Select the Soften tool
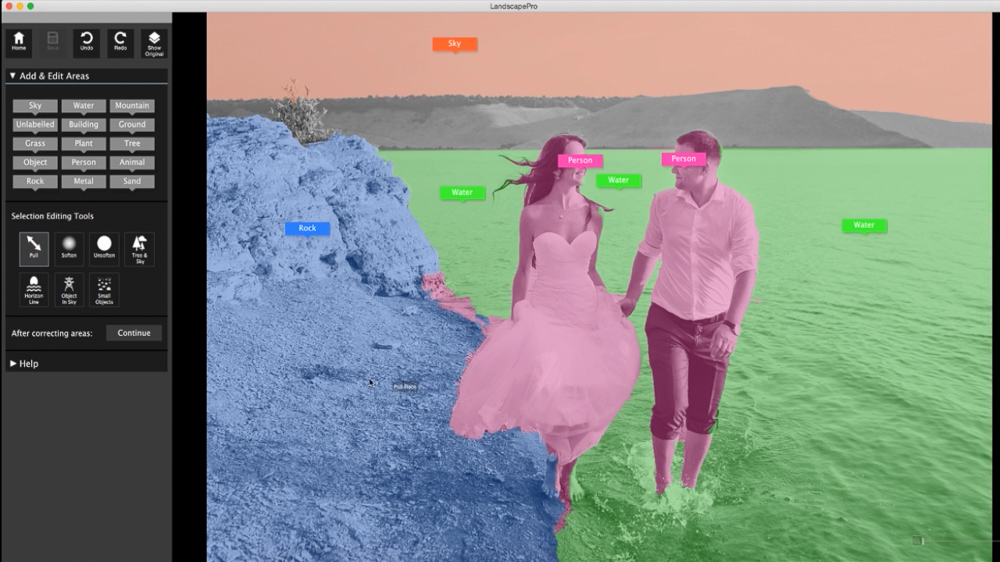 coord(69,248)
